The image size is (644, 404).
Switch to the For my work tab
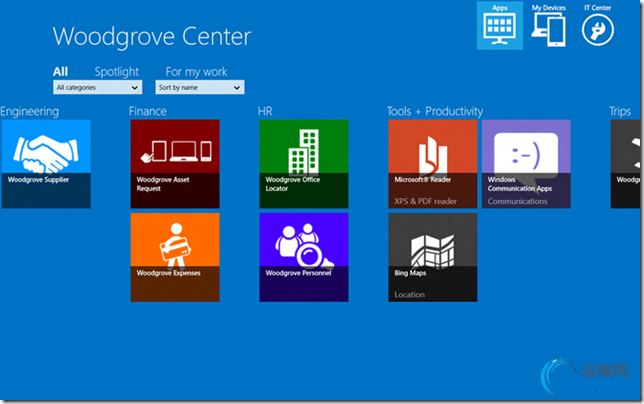196,72
